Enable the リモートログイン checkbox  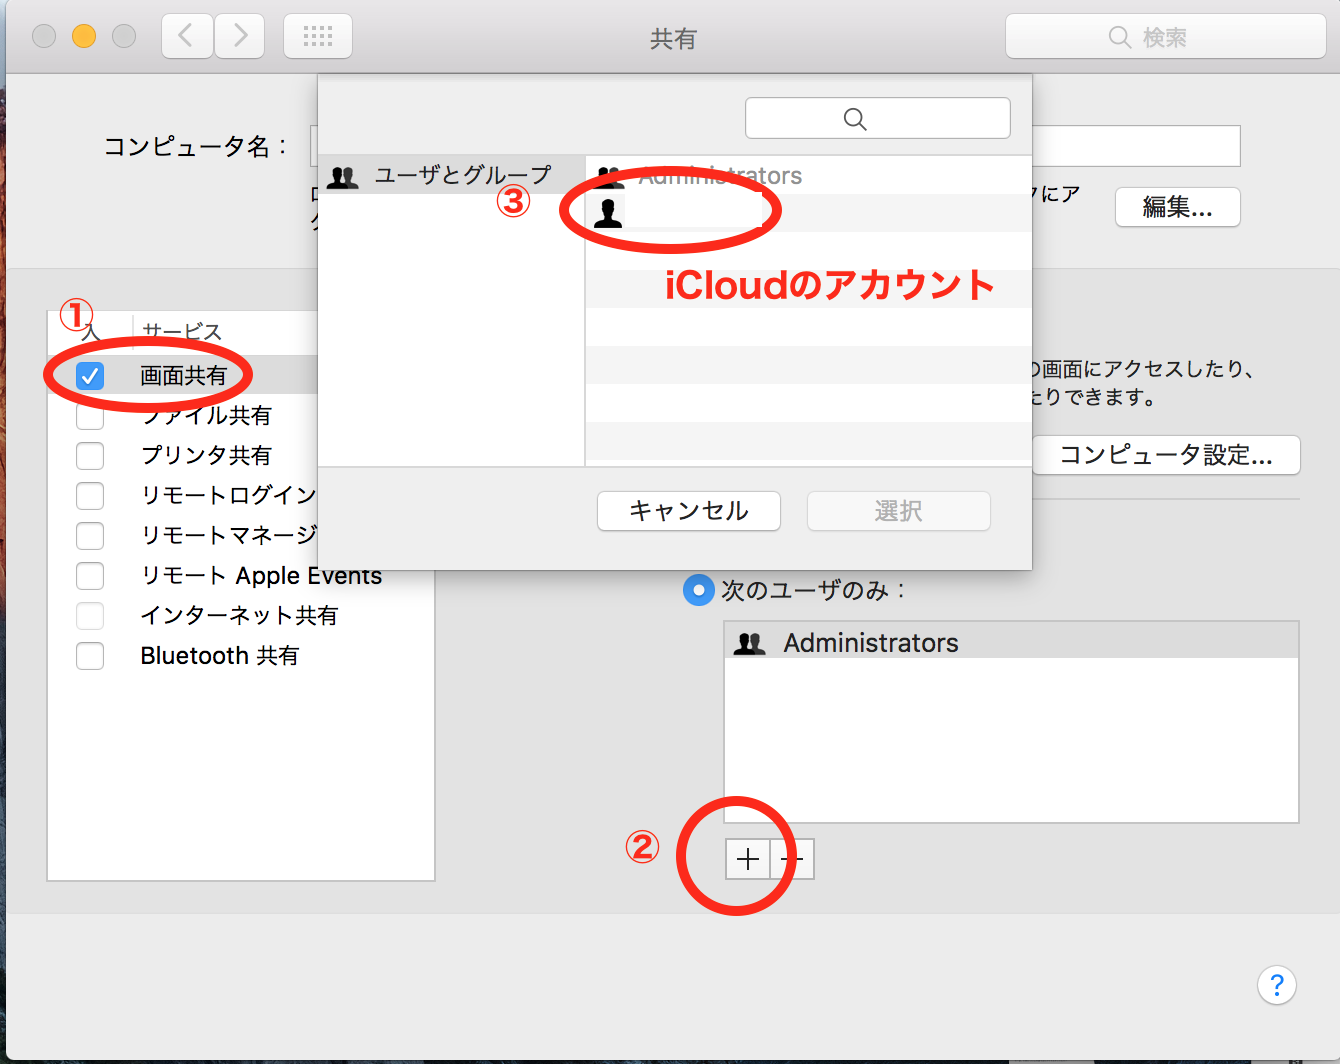click(x=90, y=496)
